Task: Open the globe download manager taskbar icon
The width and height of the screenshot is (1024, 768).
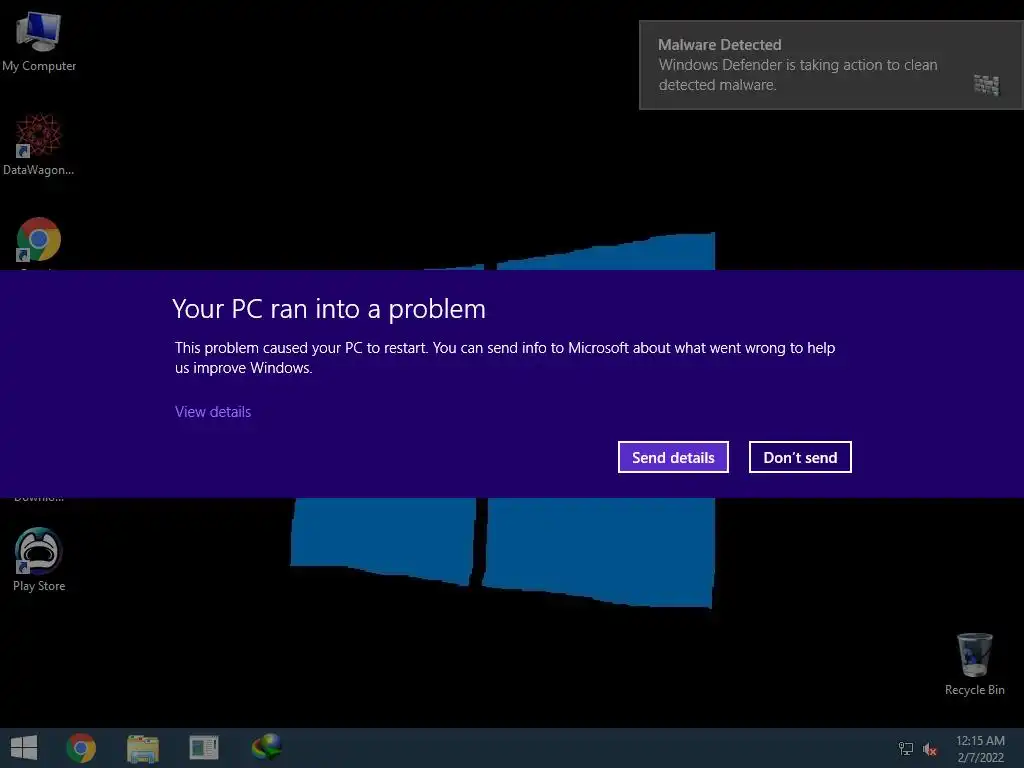Action: tap(266, 747)
